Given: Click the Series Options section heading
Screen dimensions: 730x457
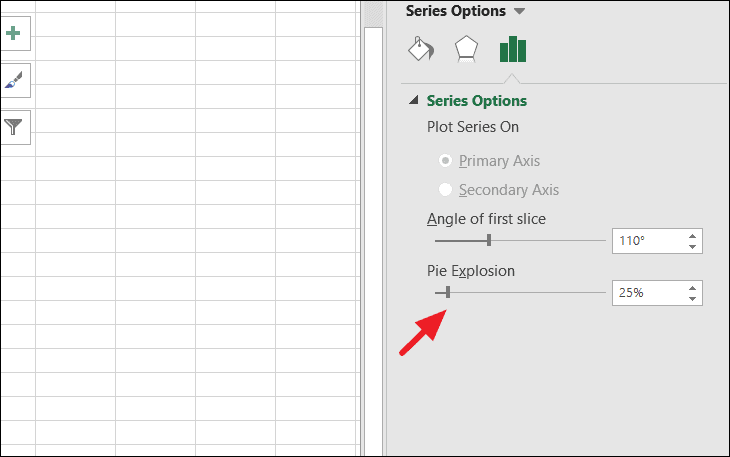Looking at the screenshot, I should (x=476, y=101).
